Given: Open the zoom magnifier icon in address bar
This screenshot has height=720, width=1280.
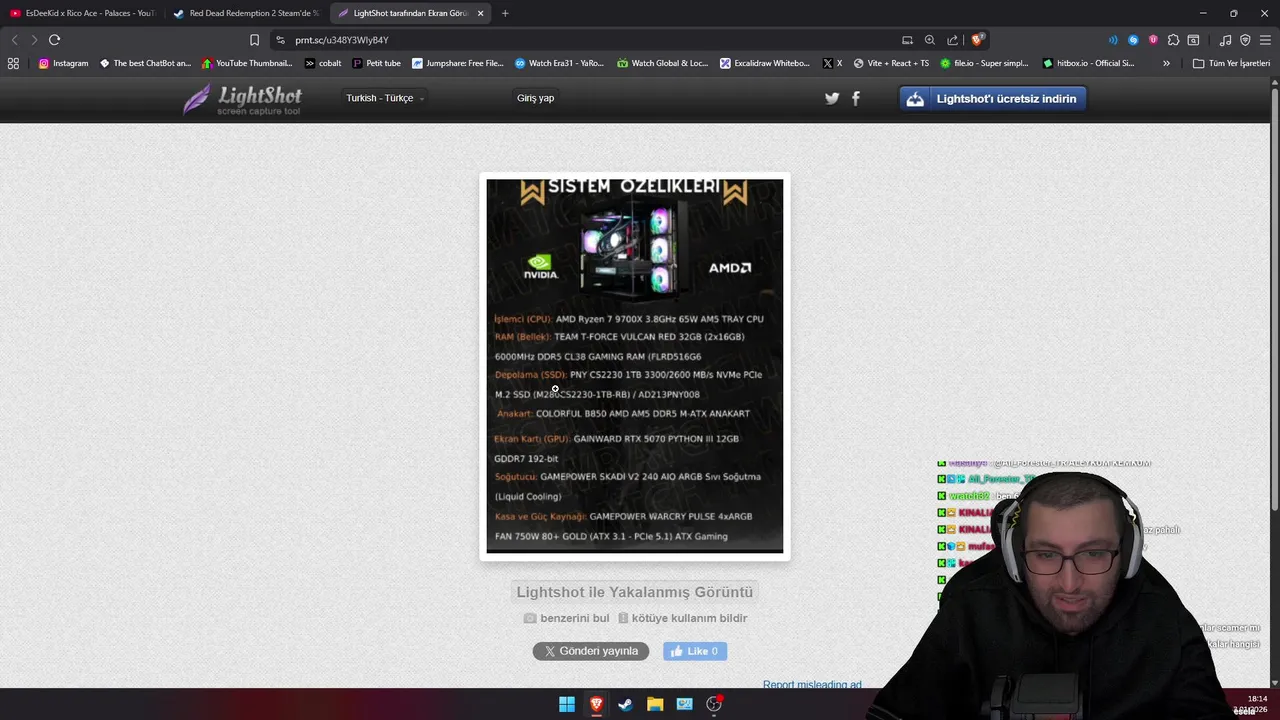Looking at the screenshot, I should click(930, 40).
